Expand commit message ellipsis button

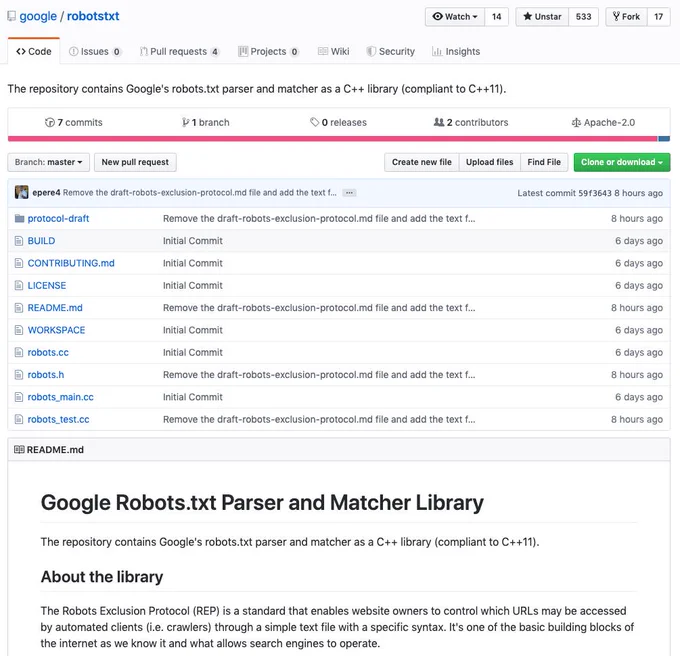point(349,193)
